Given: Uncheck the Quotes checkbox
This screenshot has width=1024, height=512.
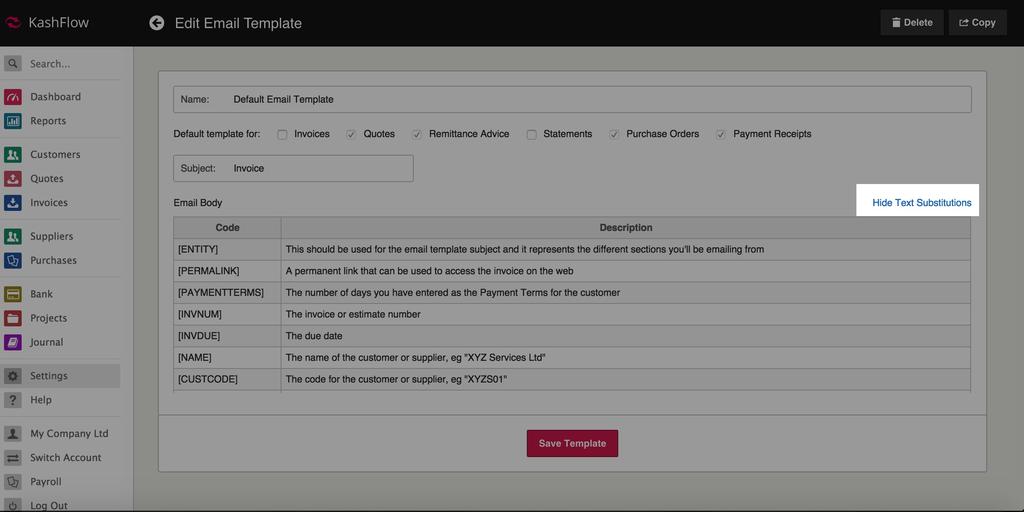Looking at the screenshot, I should (351, 134).
